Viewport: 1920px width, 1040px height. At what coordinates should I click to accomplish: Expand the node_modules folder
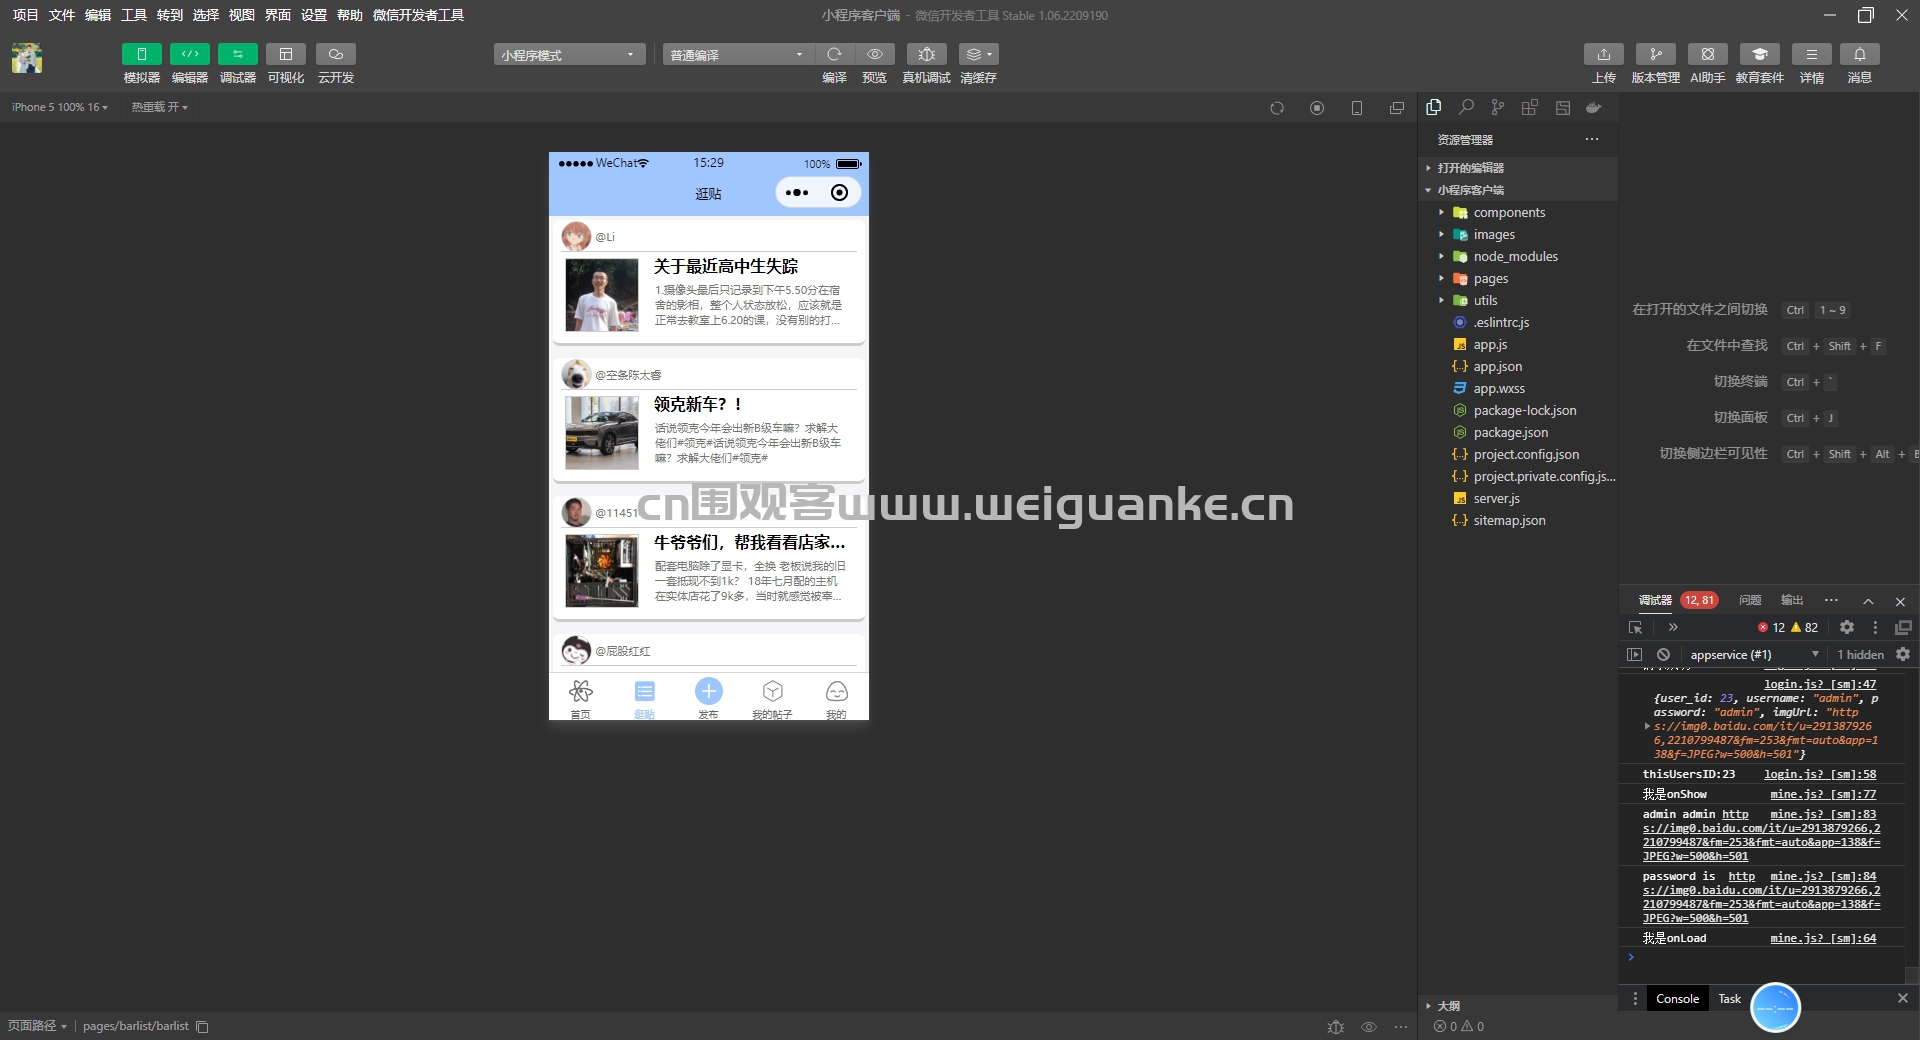(x=1518, y=256)
